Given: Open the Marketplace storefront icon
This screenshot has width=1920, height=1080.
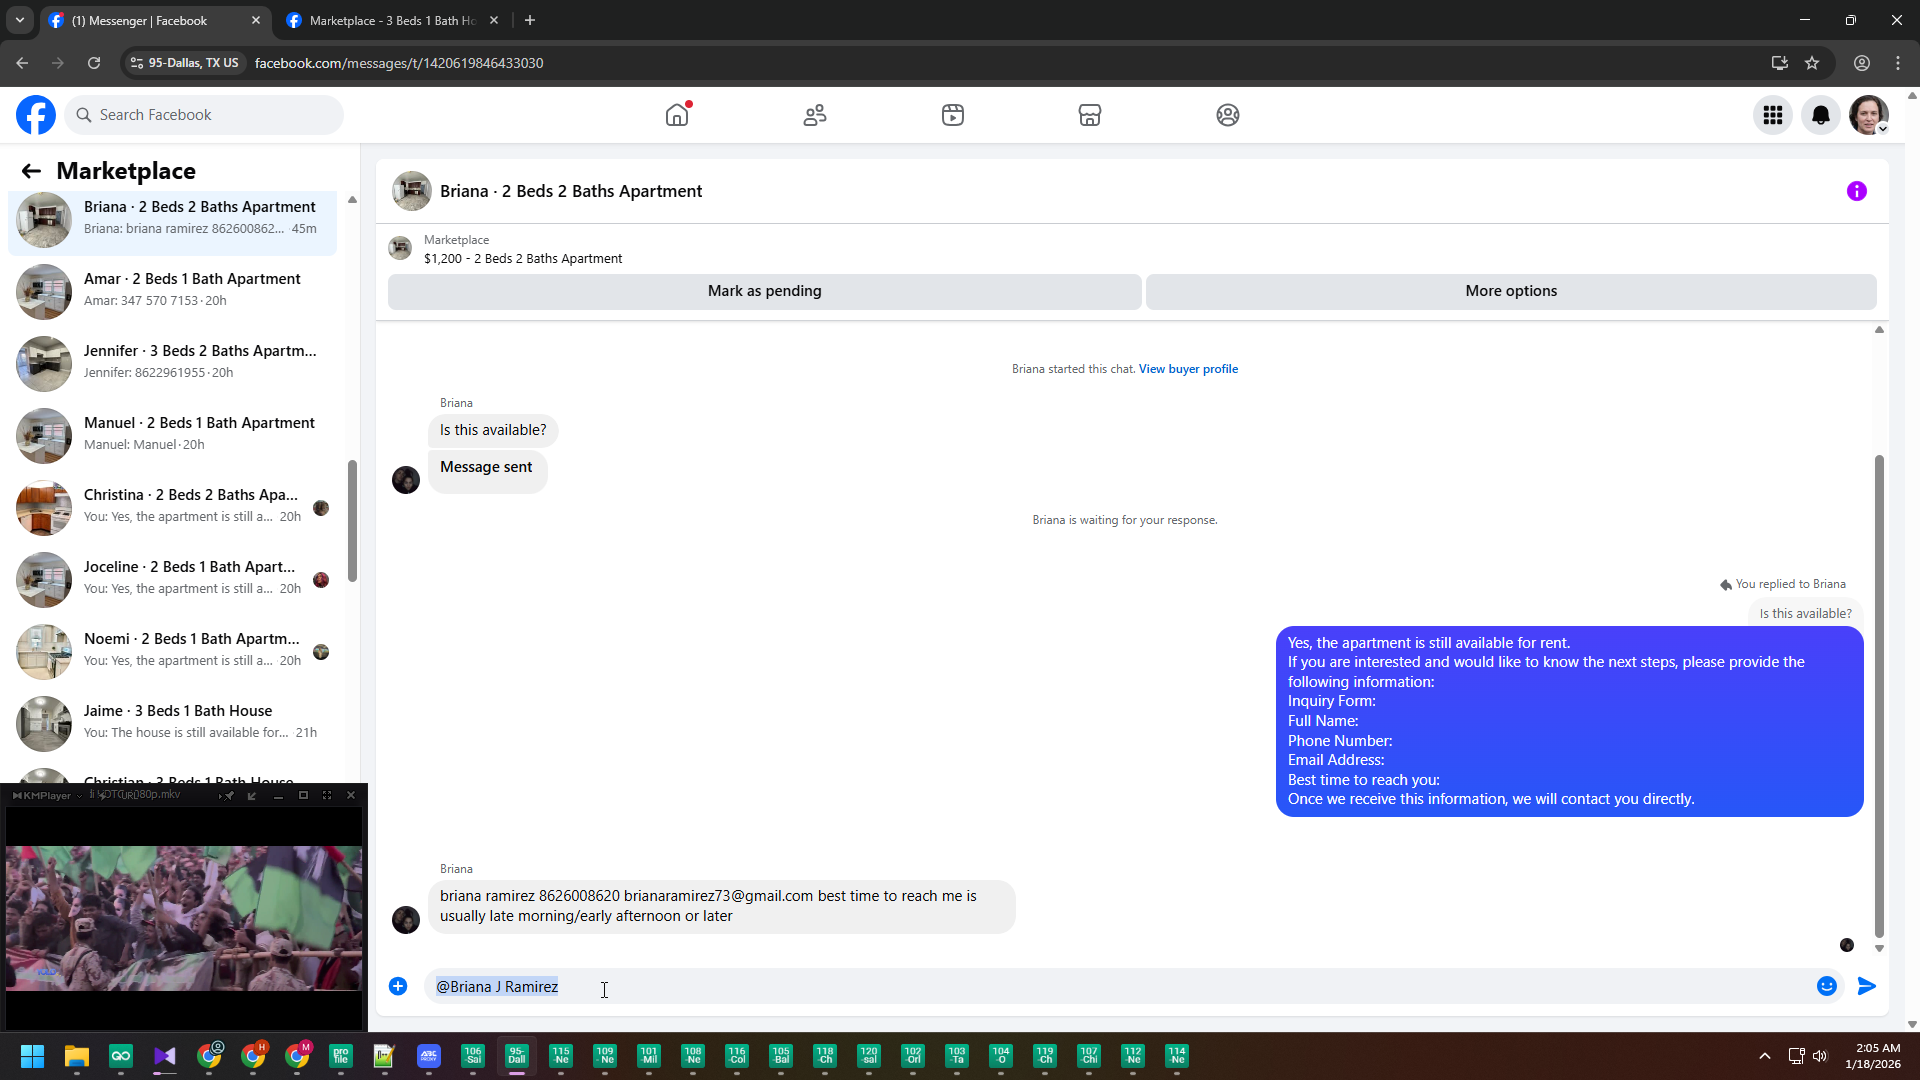Looking at the screenshot, I should point(1090,115).
